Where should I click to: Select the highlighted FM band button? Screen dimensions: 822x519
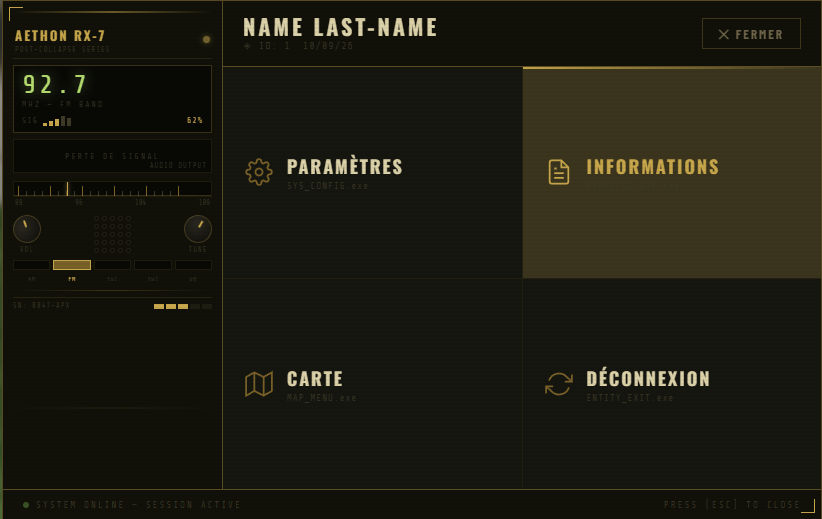click(72, 265)
